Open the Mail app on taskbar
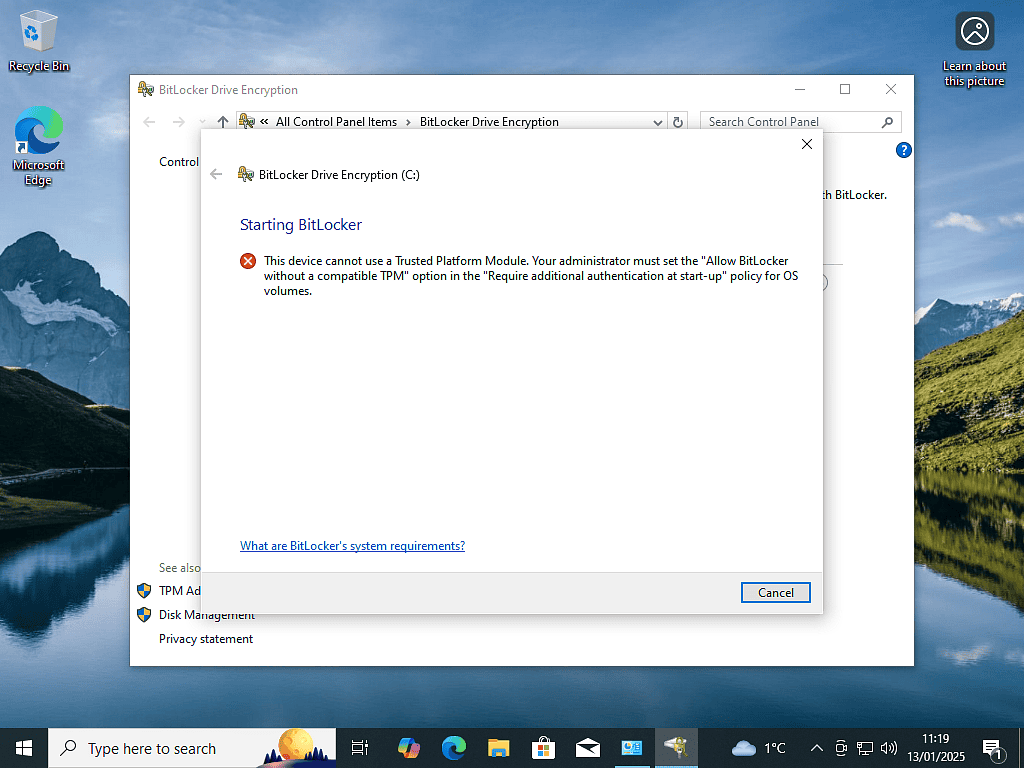The height and width of the screenshot is (768, 1024). 587,747
